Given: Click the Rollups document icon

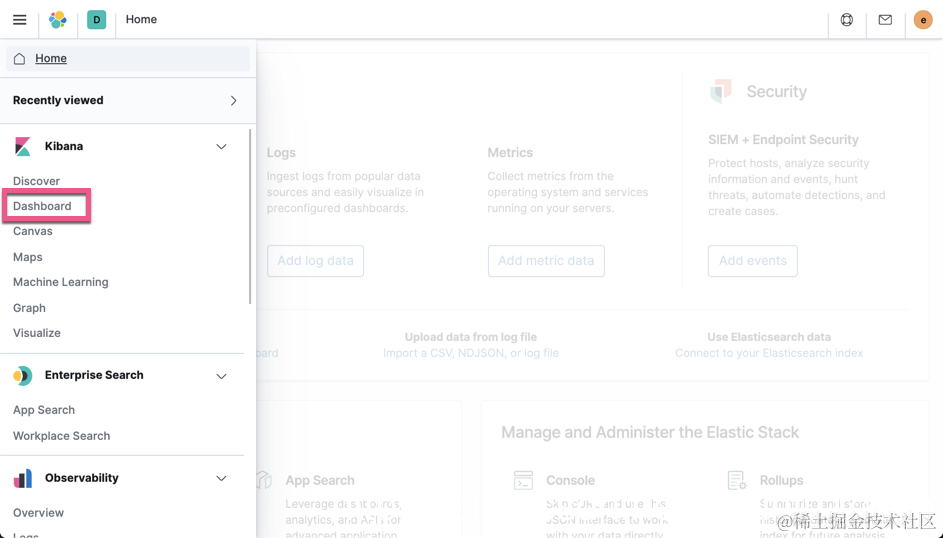Looking at the screenshot, I should (x=737, y=480).
